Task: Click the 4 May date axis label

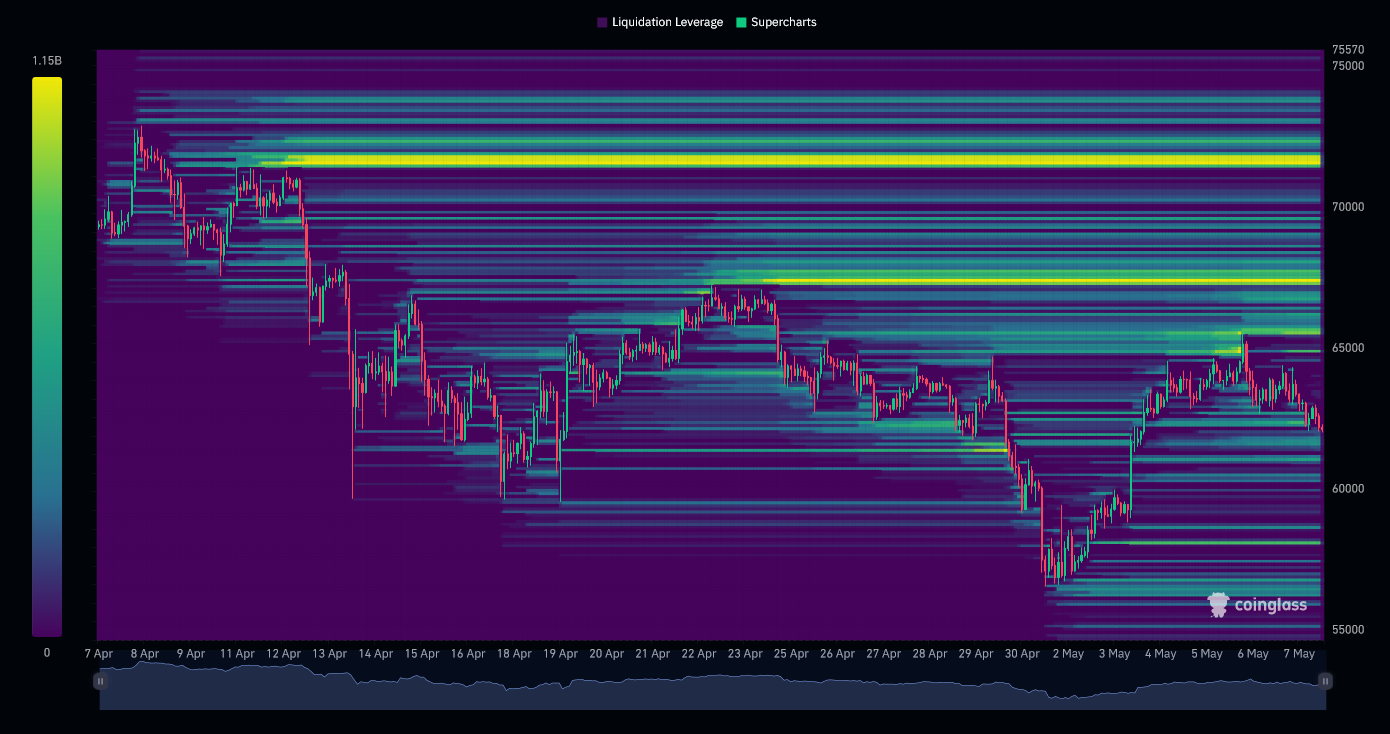Action: click(1160, 654)
